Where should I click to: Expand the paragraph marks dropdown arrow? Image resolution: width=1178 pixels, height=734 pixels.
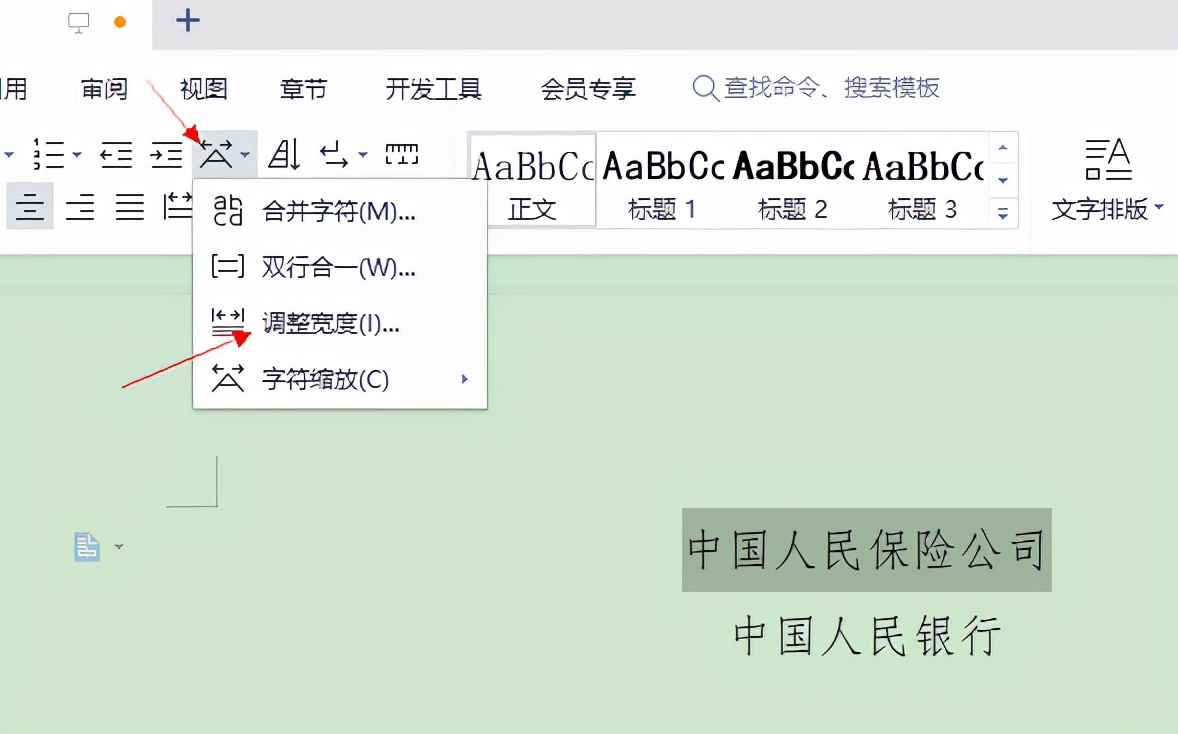click(x=363, y=155)
